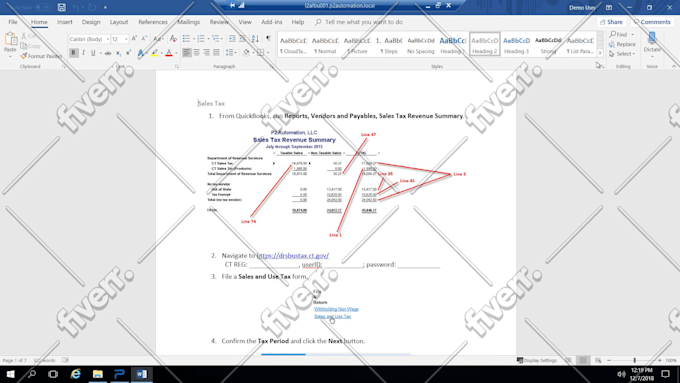Image resolution: width=680 pixels, height=383 pixels.
Task: Toggle Underline formatting
Action: (x=93, y=52)
